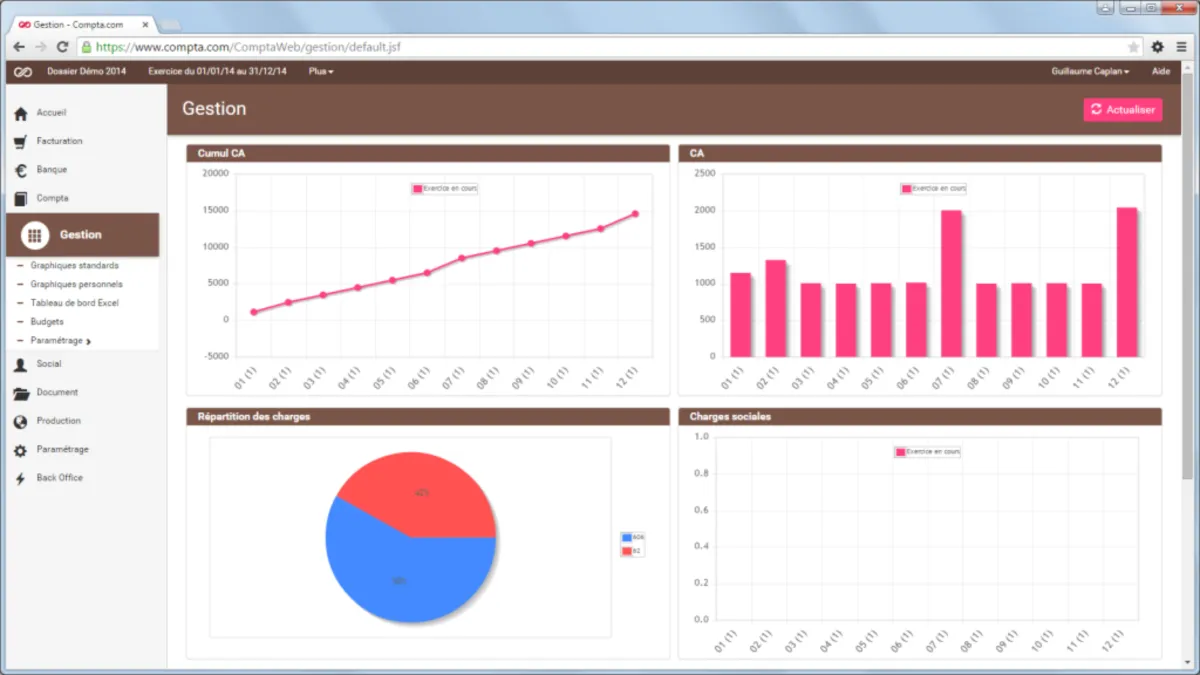
Task: Click the Back Office lightning icon
Action: pyautogui.click(x=20, y=479)
